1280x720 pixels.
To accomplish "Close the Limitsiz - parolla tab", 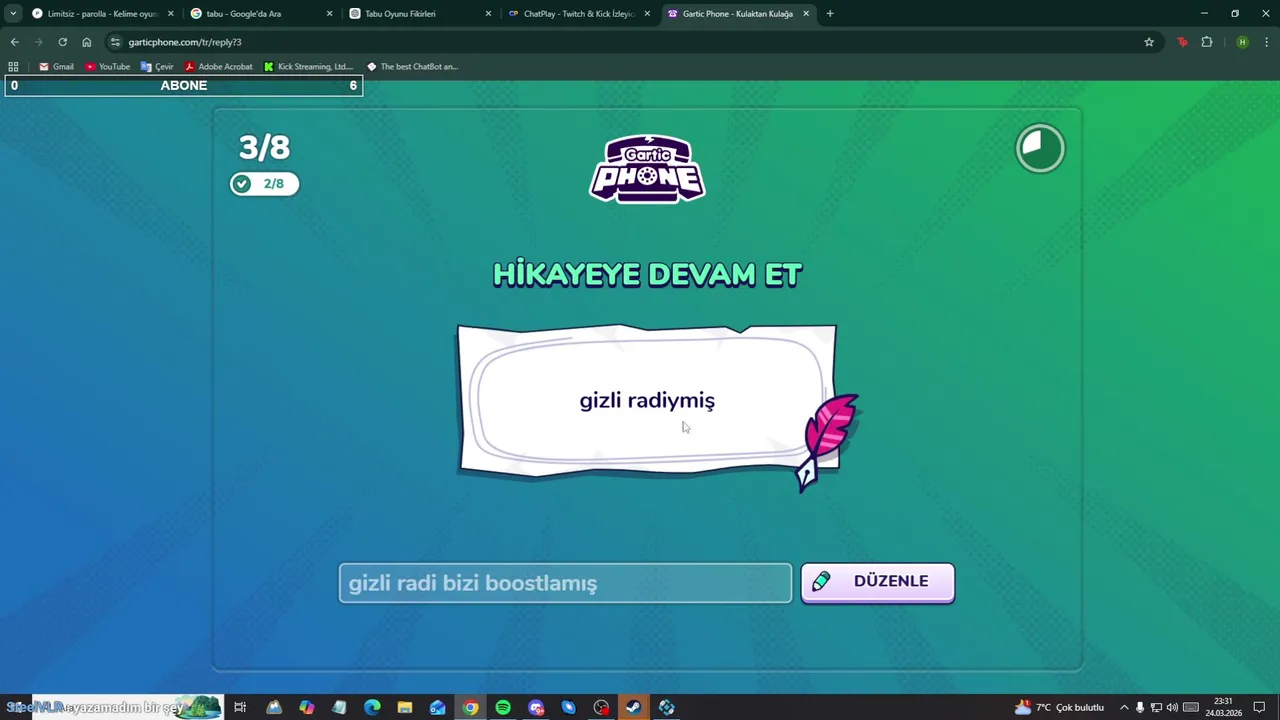I will coord(170,14).
